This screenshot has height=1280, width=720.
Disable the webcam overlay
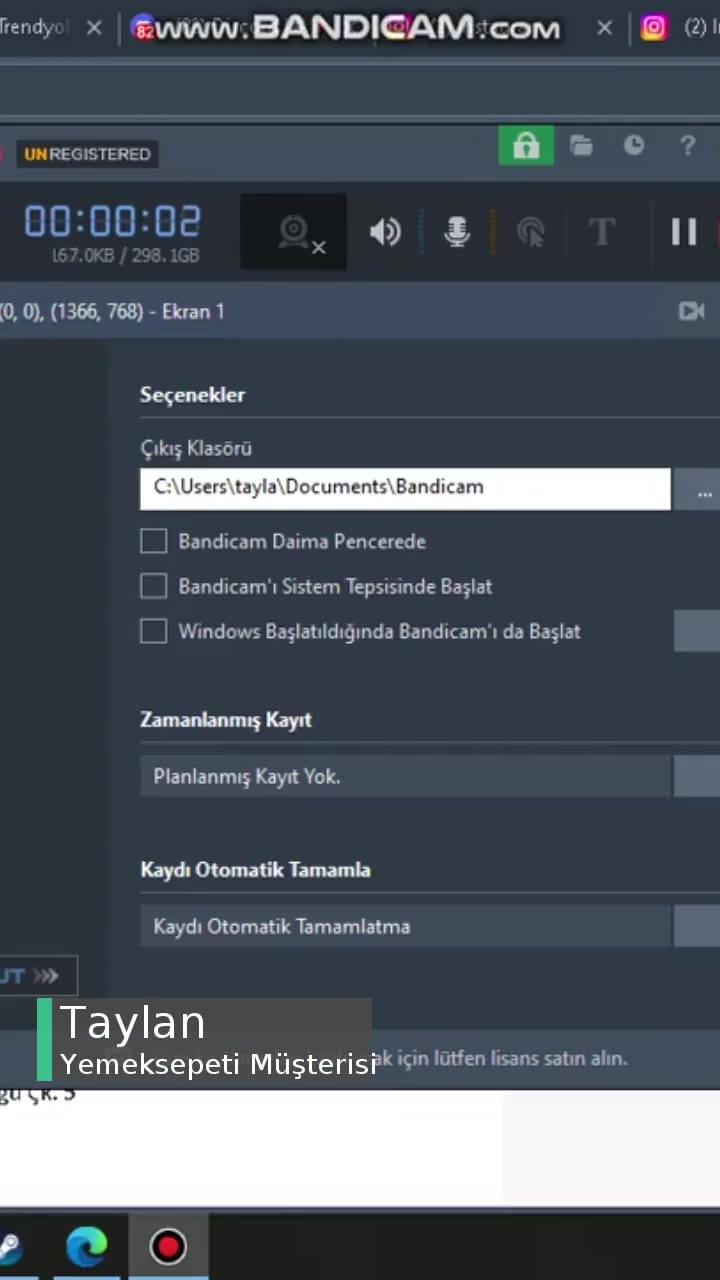(x=293, y=231)
